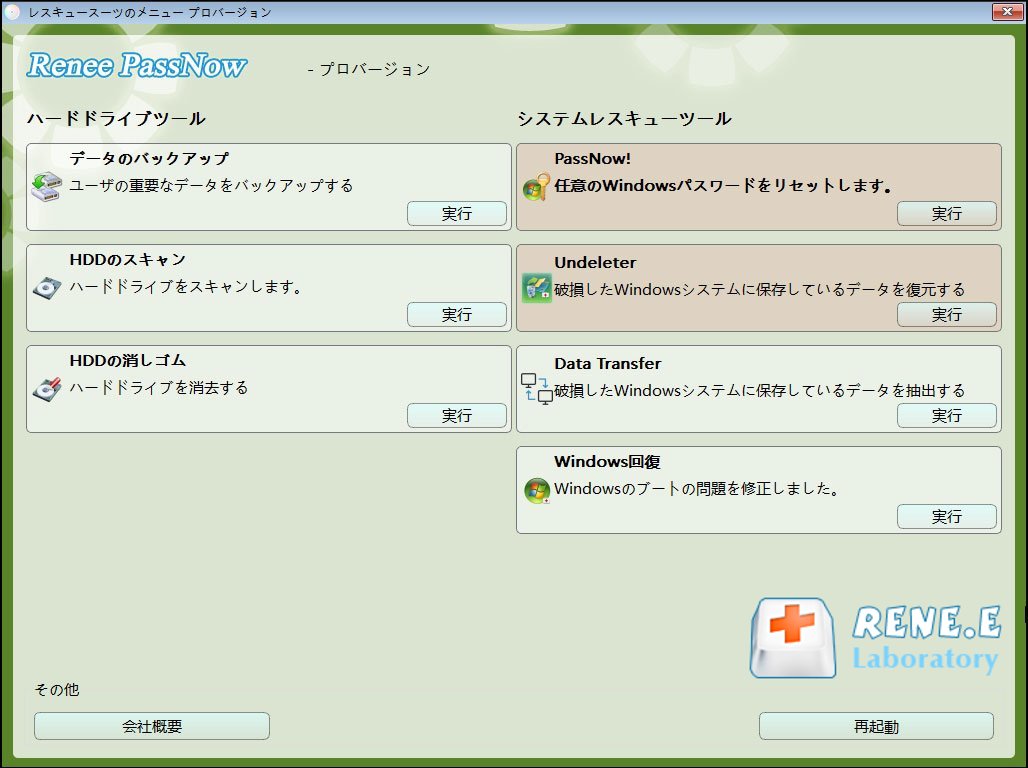This screenshot has height=768, width=1028.
Task: Run HDDの消しゴム with 実行 button
Action: click(x=457, y=416)
